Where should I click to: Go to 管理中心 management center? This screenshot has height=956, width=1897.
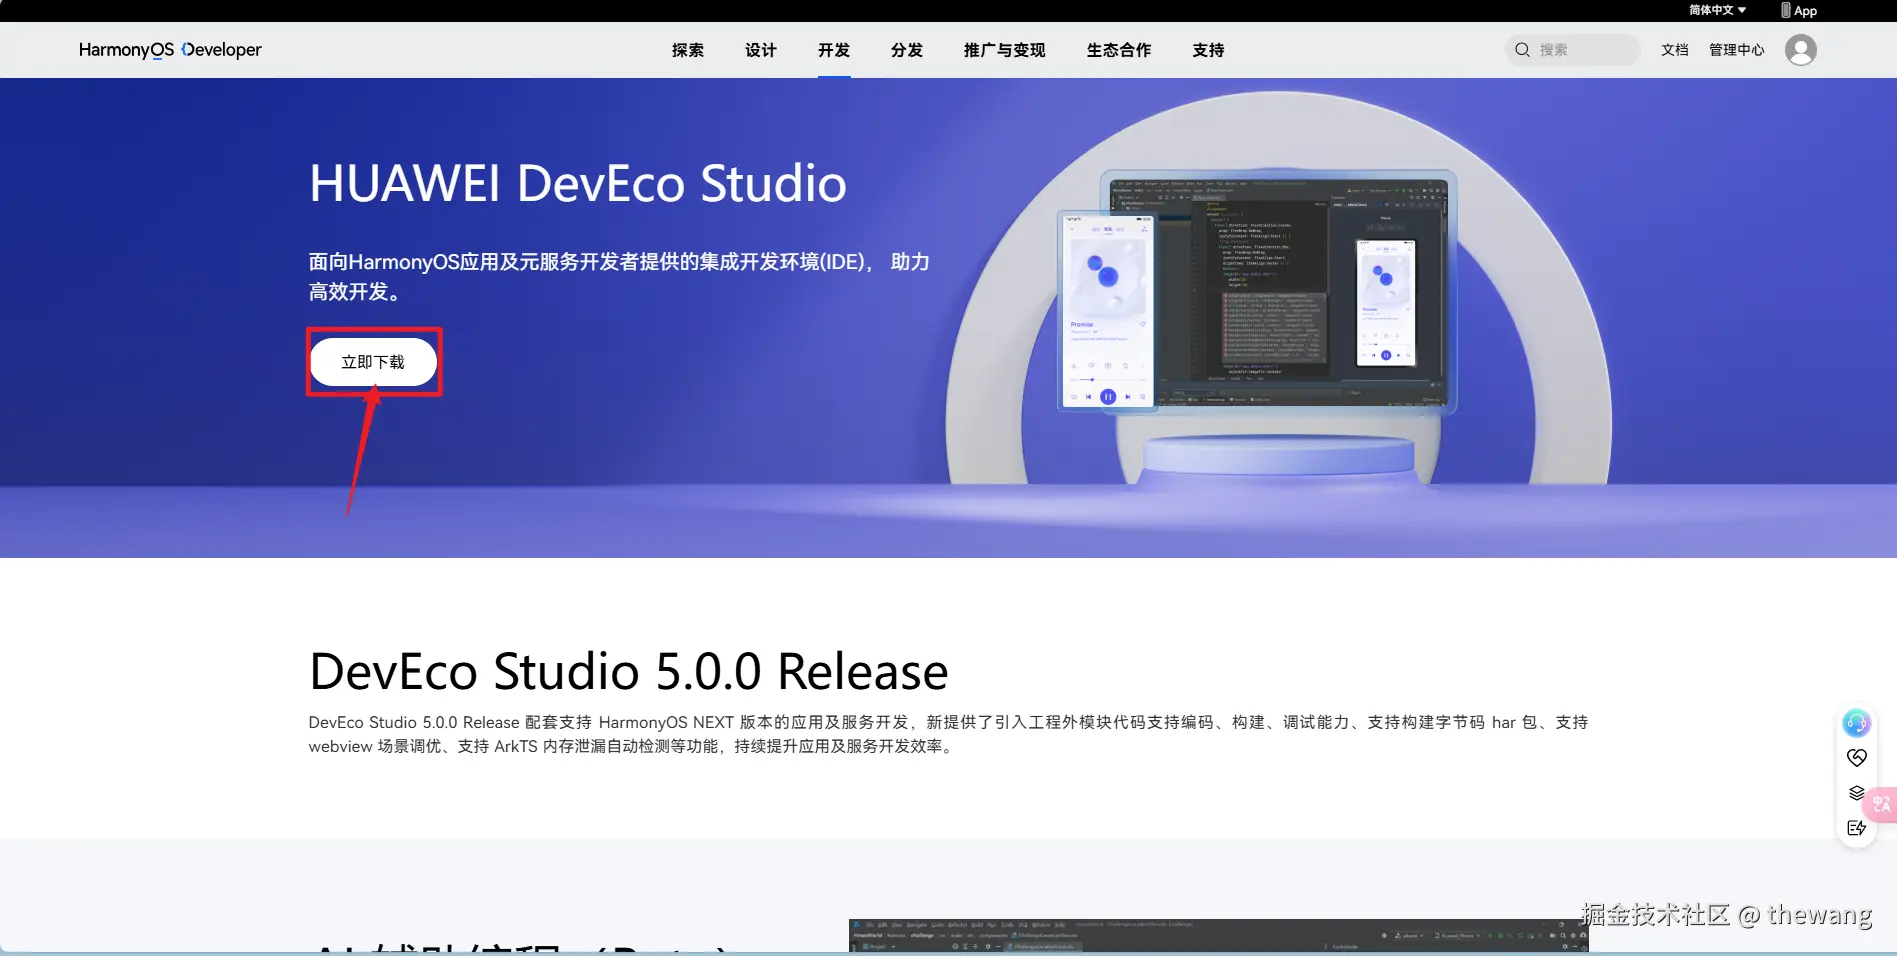coord(1737,50)
